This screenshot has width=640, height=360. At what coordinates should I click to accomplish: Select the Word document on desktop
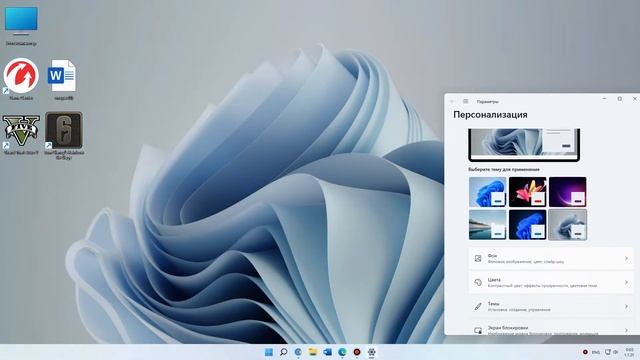click(x=62, y=80)
